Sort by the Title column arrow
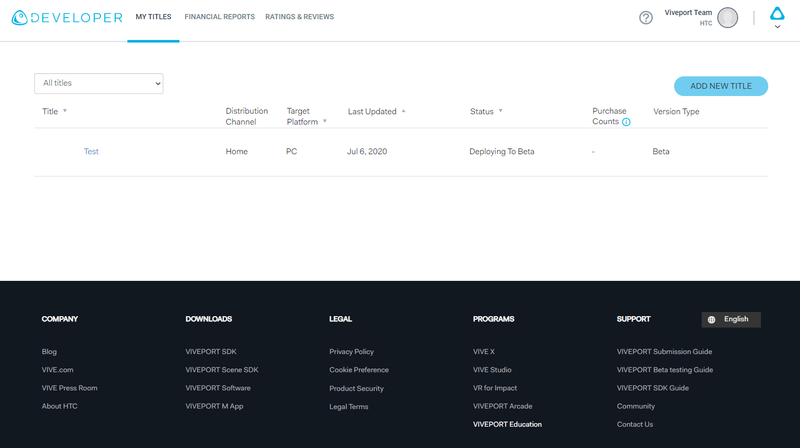This screenshot has height=448, width=800. (65, 111)
